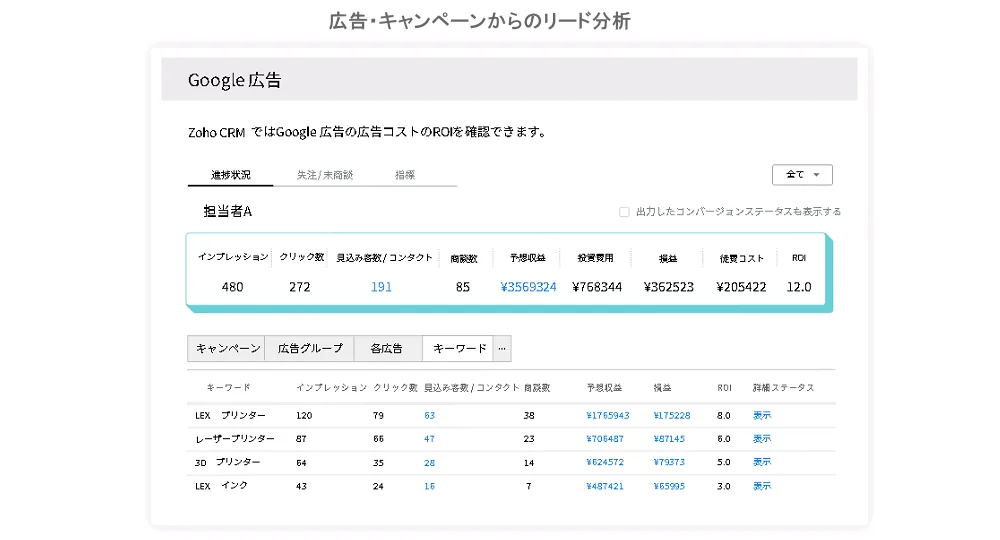Click the ¥768344 投資費用 value

(x=597, y=287)
